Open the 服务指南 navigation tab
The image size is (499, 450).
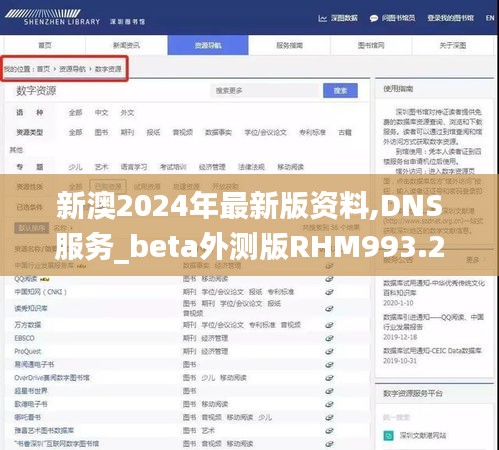289,45
